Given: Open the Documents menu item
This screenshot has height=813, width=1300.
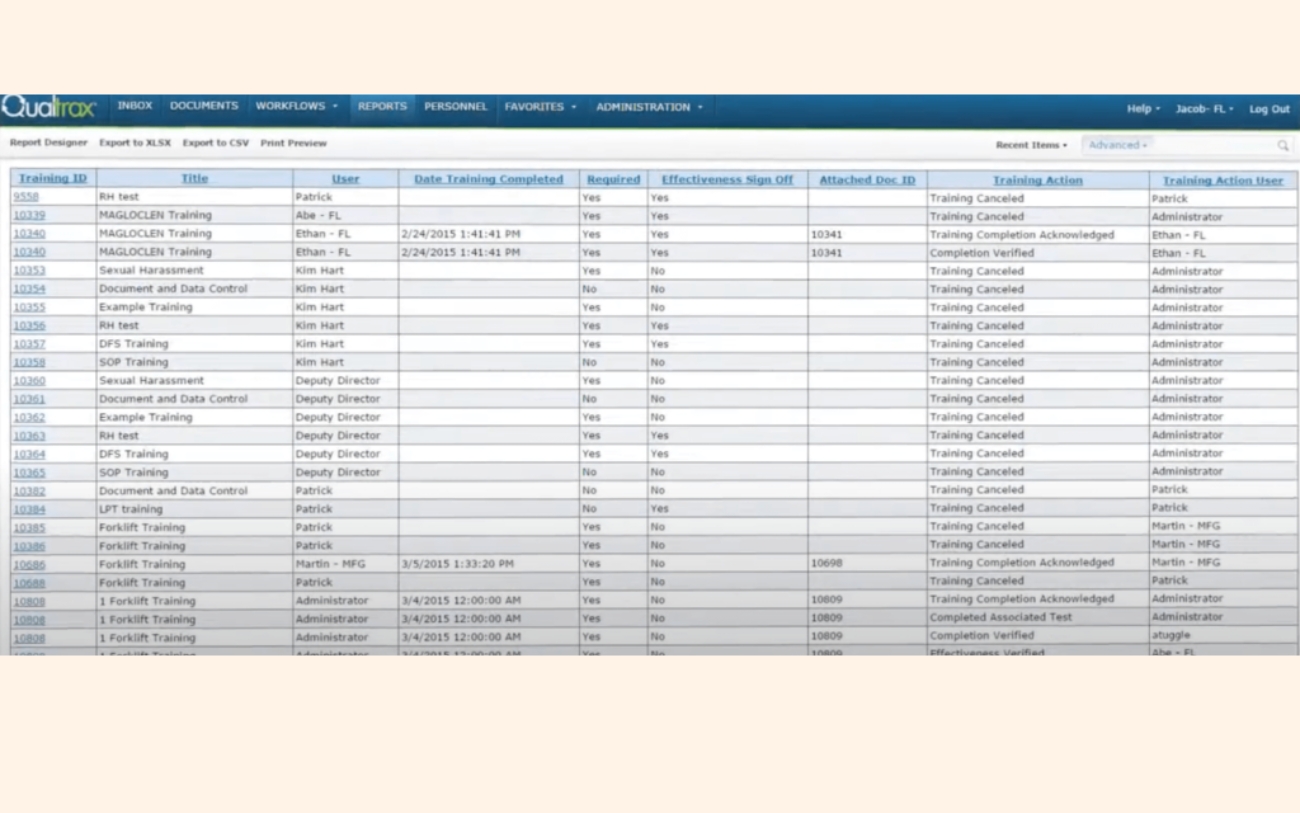Looking at the screenshot, I should (204, 106).
